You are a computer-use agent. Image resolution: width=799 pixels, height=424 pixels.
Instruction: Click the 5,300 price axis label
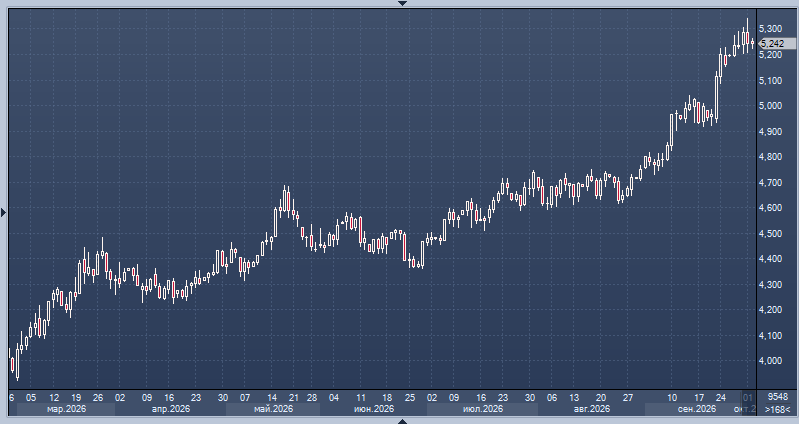[x=770, y=29]
